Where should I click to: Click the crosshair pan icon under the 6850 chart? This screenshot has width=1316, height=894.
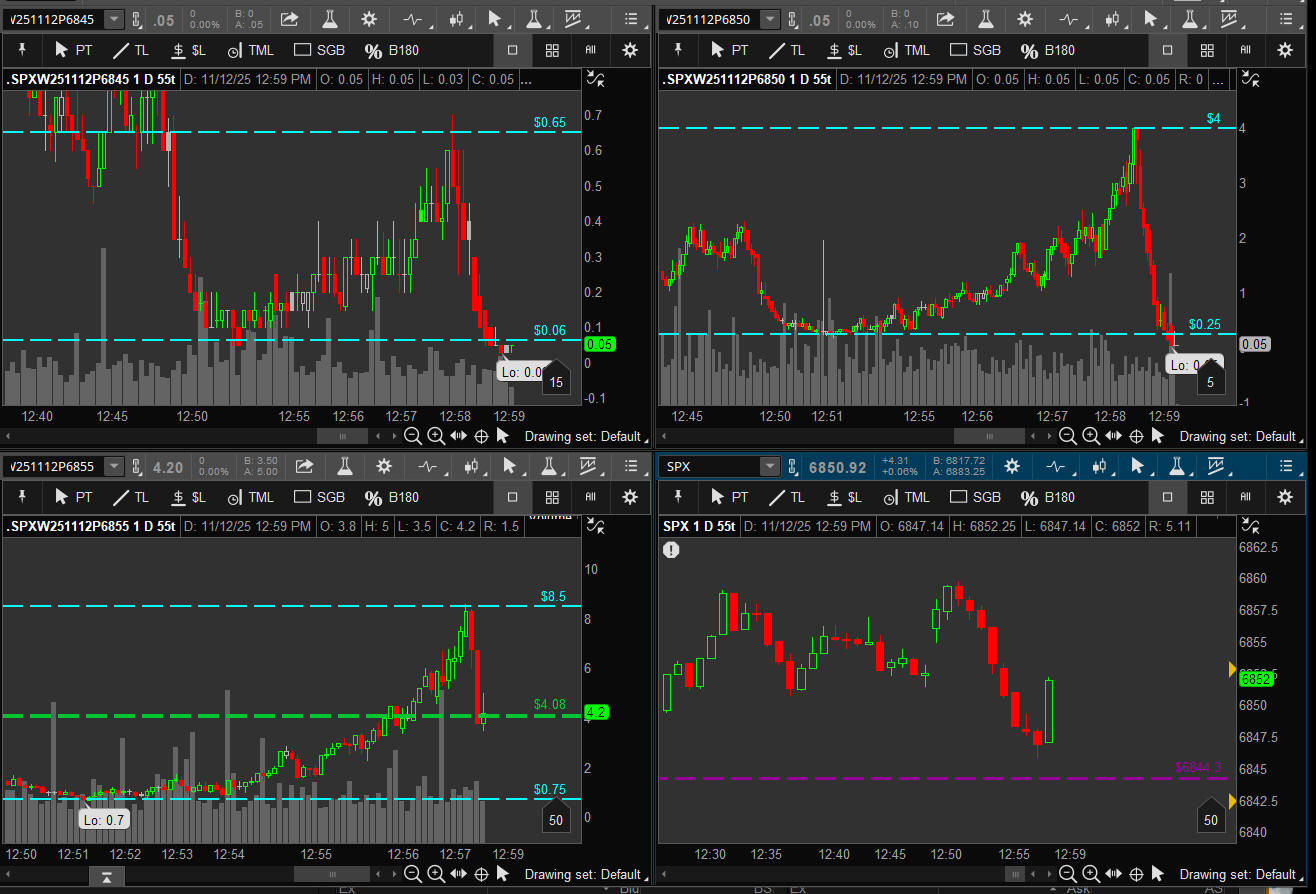pyautogui.click(x=1136, y=435)
